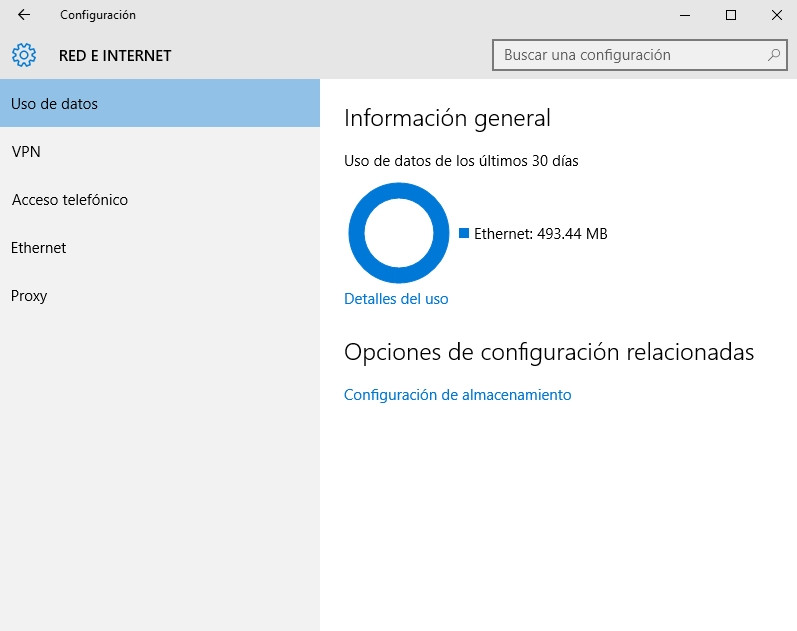Minimize the Configuración window
The image size is (797, 631).
[685, 15]
